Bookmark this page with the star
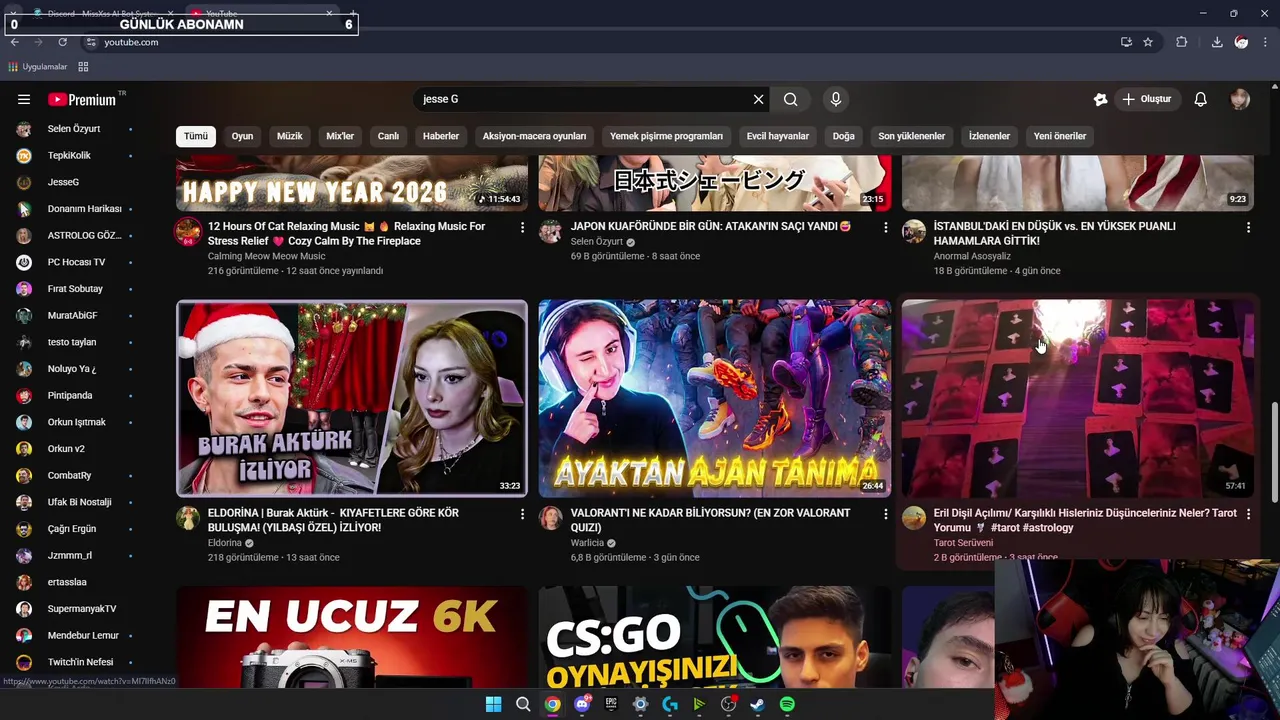1280x720 pixels. (x=1148, y=42)
